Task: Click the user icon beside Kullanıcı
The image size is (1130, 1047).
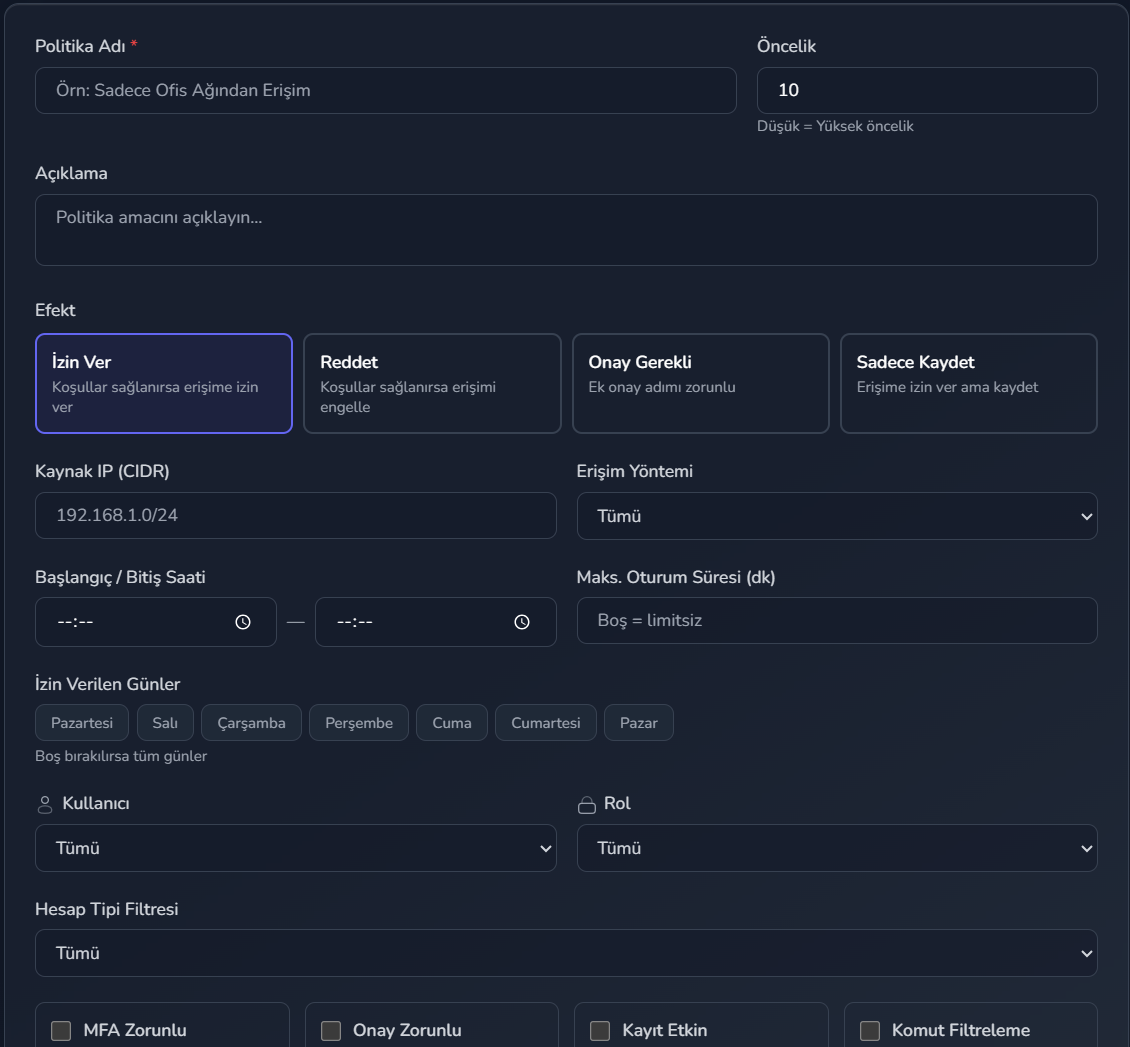Action: tap(45, 805)
